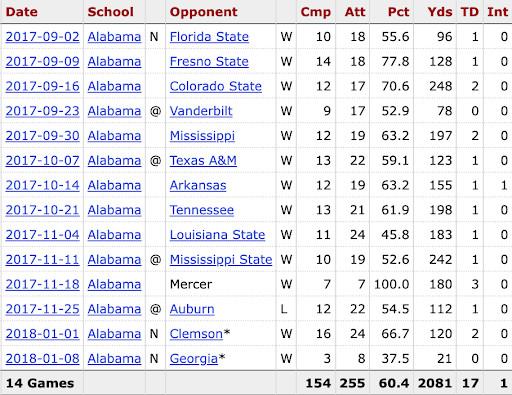Select the Vanderbilt opponent link
The height and width of the screenshot is (395, 512).
201,111
